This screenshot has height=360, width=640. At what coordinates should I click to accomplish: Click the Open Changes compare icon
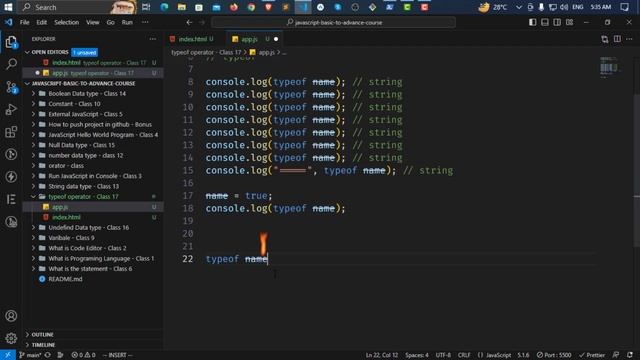point(604,39)
